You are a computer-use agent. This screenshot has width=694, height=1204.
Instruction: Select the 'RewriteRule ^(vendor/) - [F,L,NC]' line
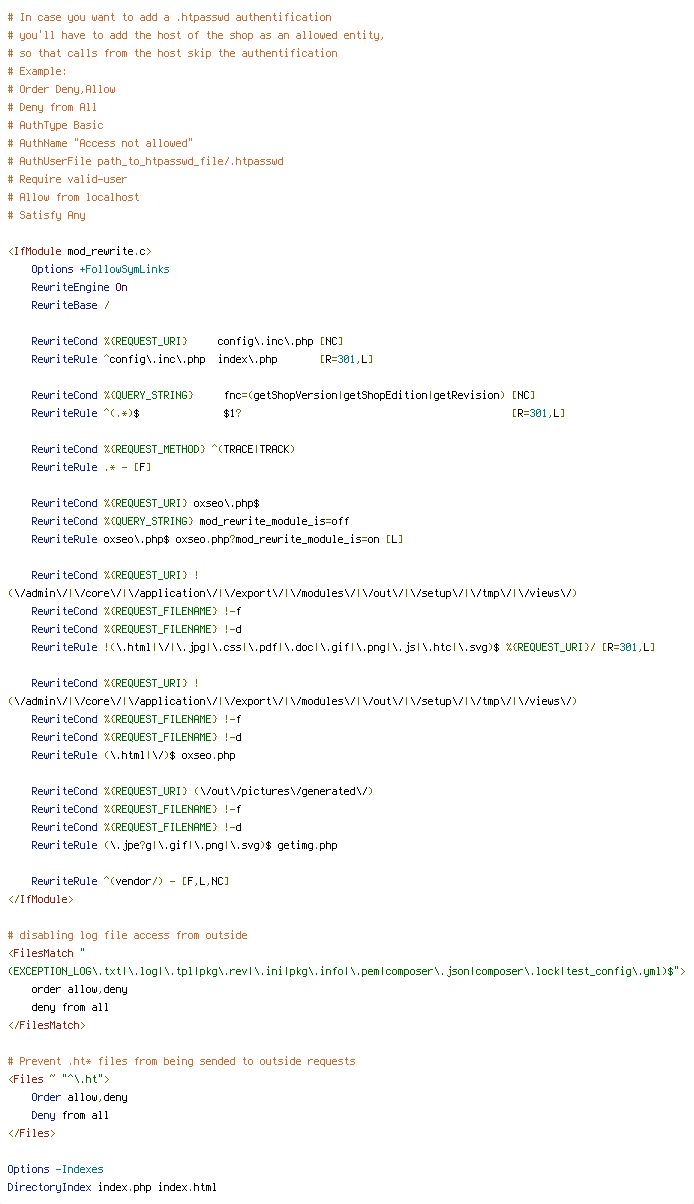130,881
